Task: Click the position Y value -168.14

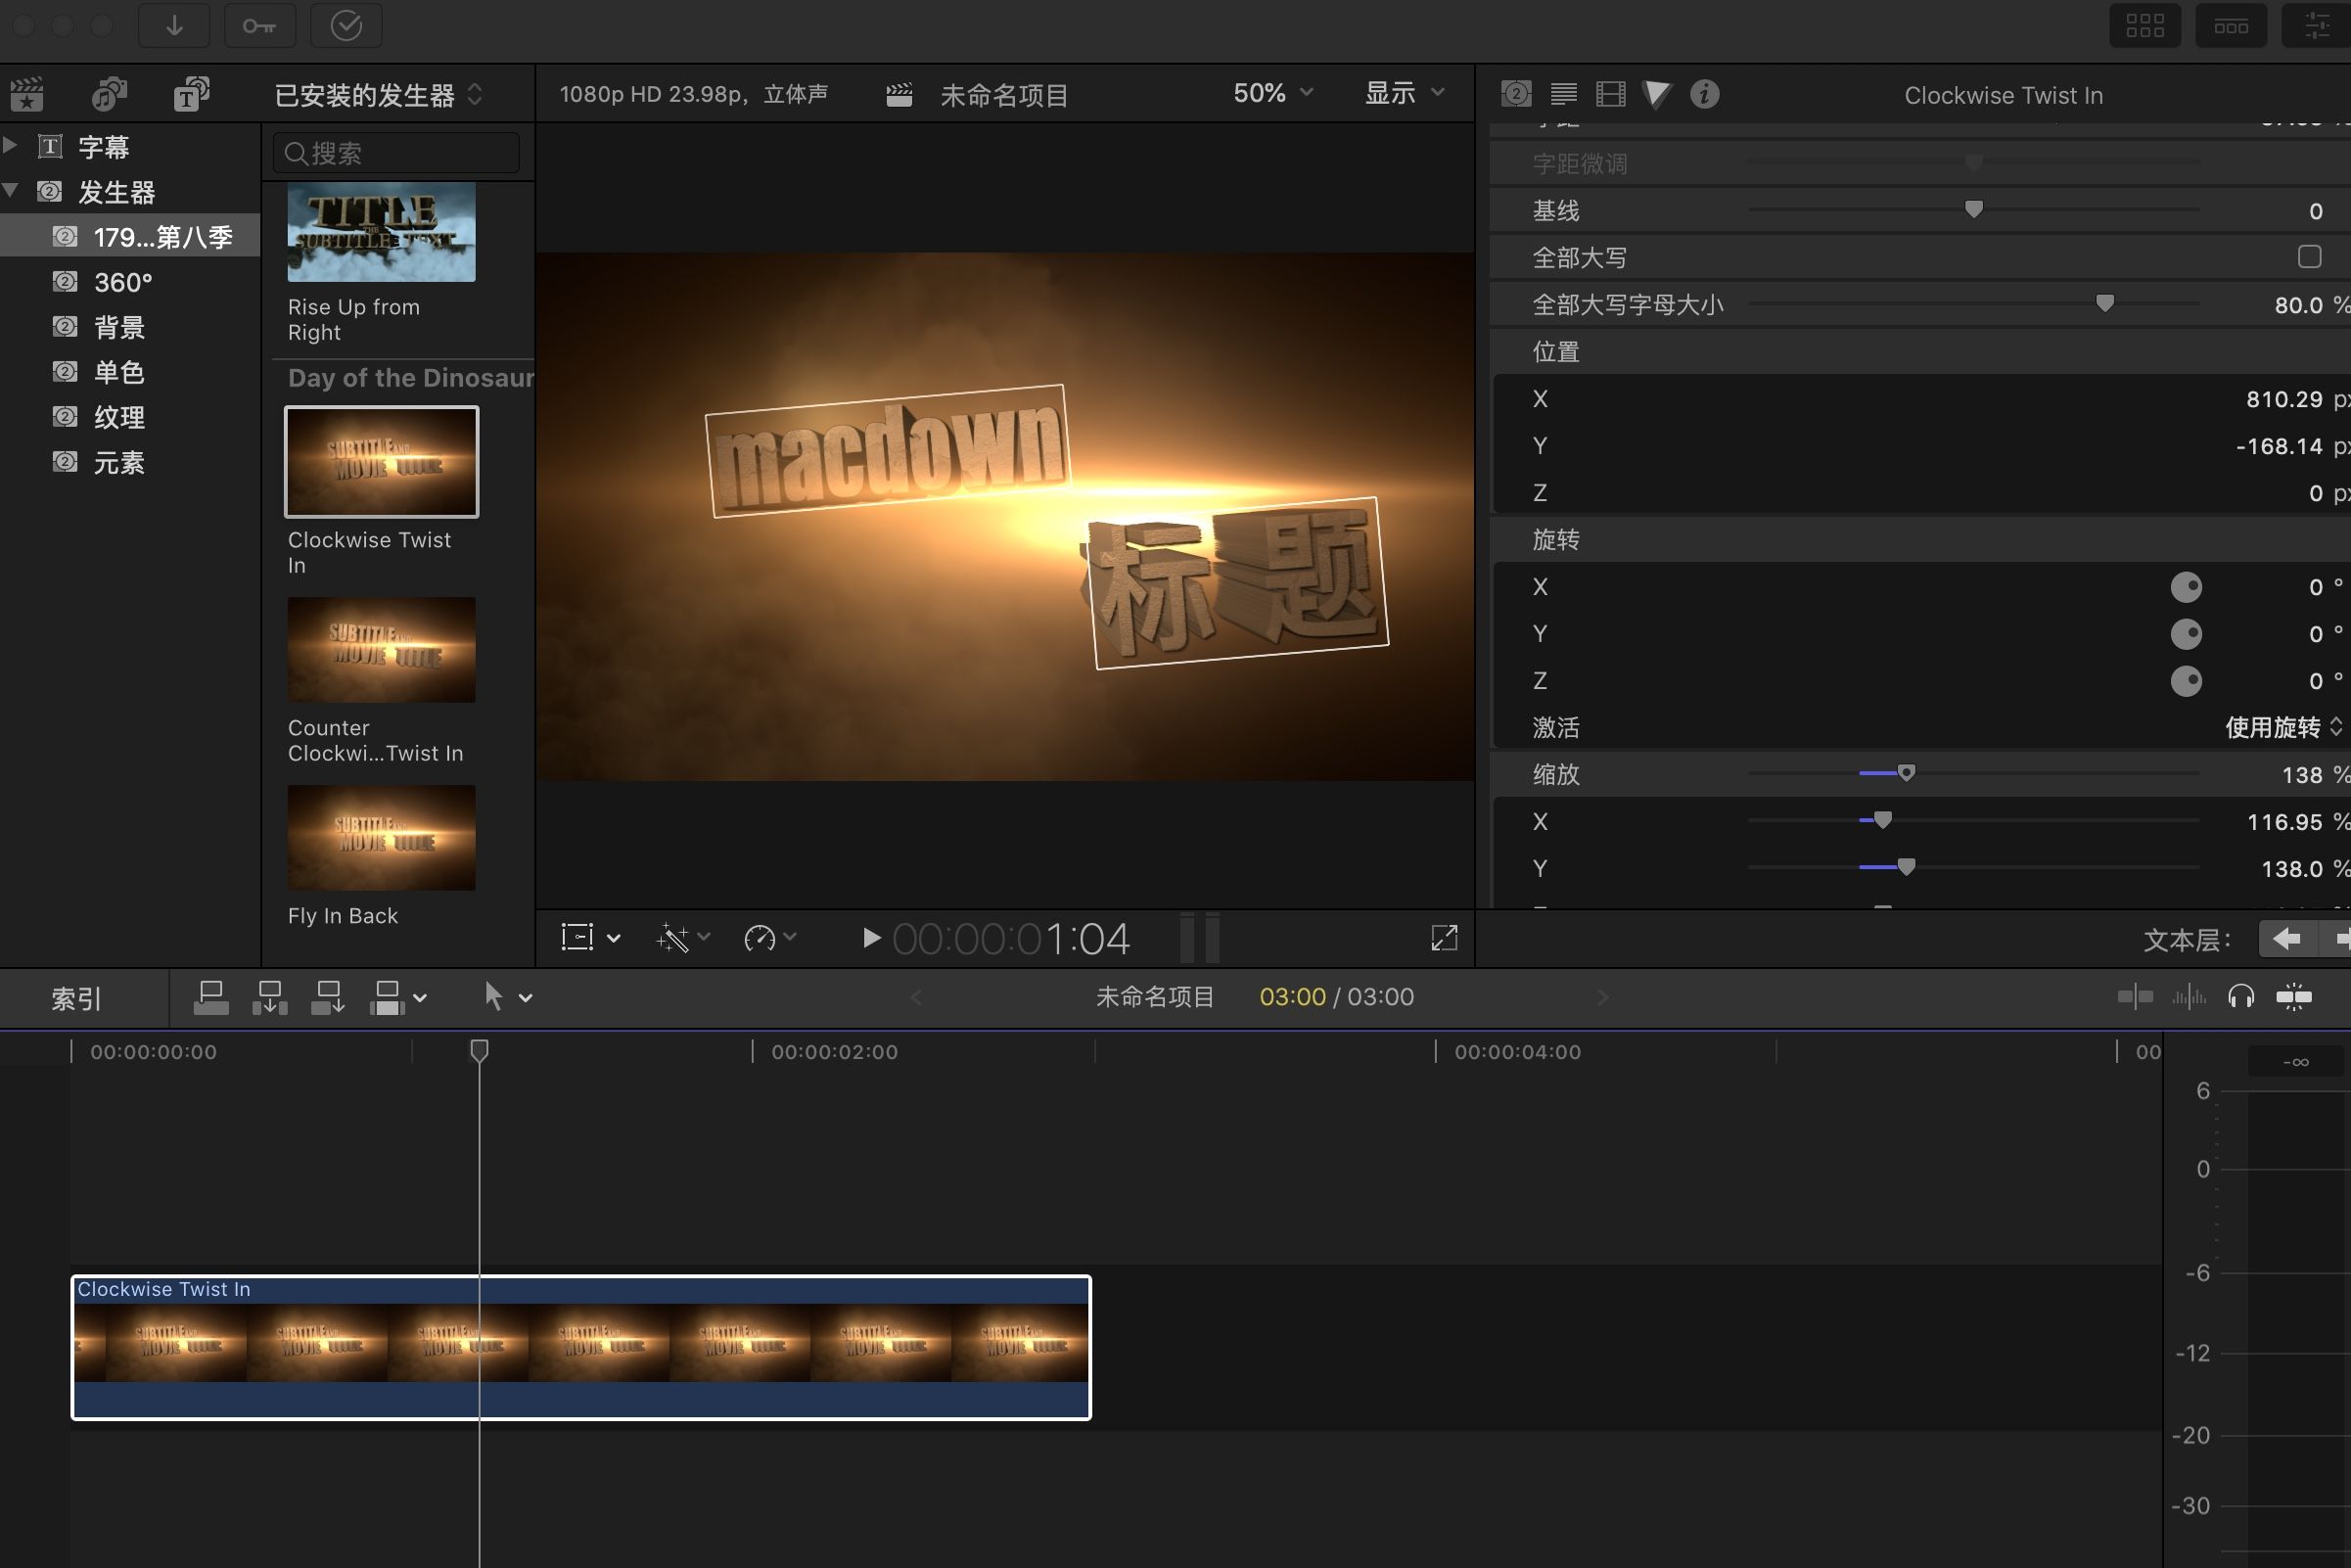Action: tap(2278, 446)
